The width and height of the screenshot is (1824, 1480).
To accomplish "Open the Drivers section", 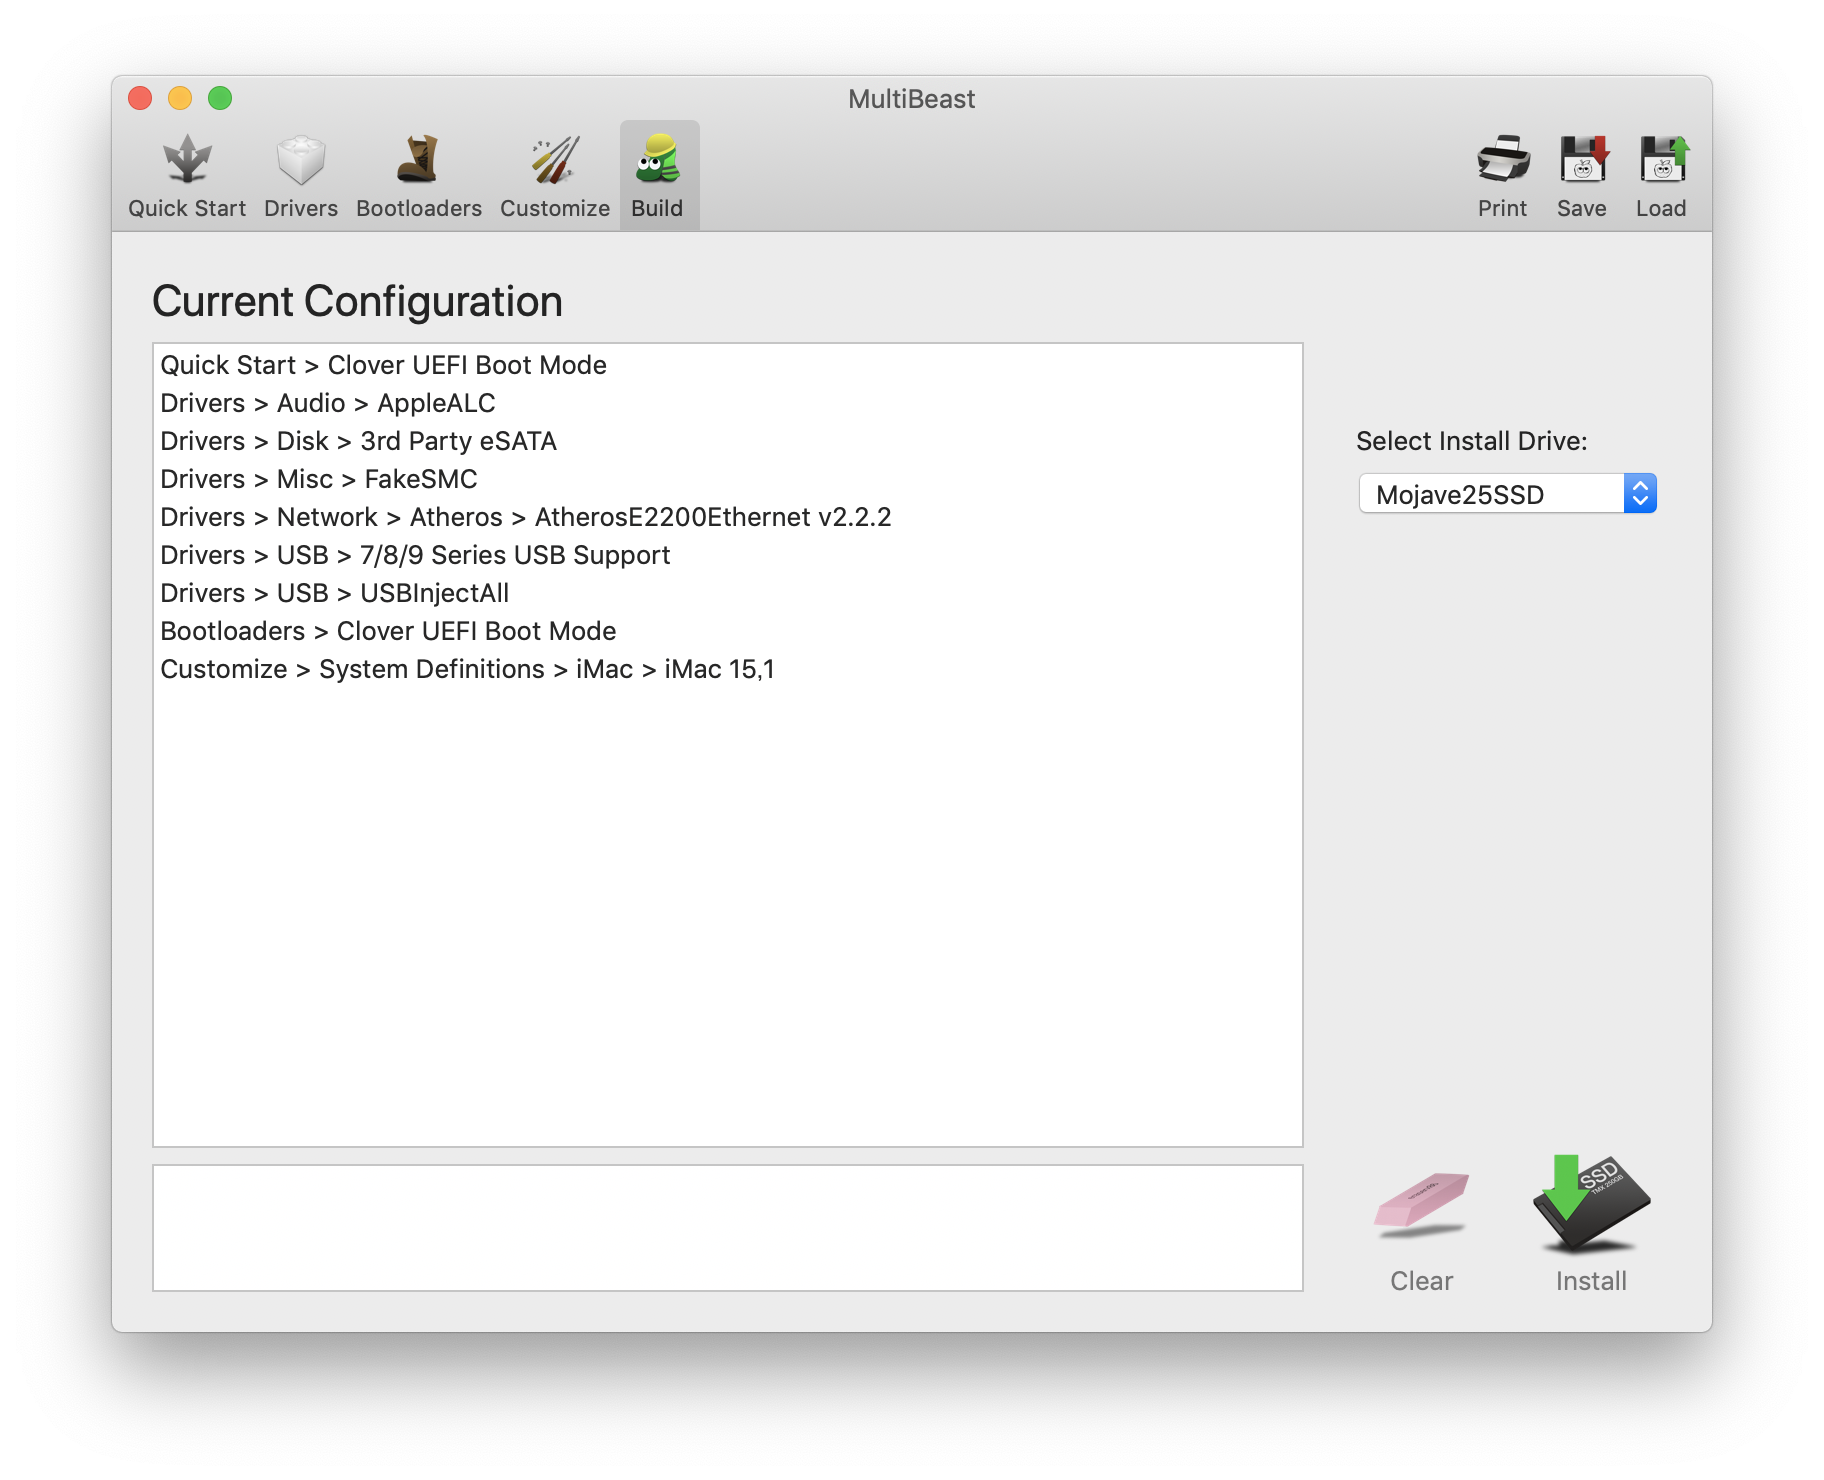I will click(301, 176).
